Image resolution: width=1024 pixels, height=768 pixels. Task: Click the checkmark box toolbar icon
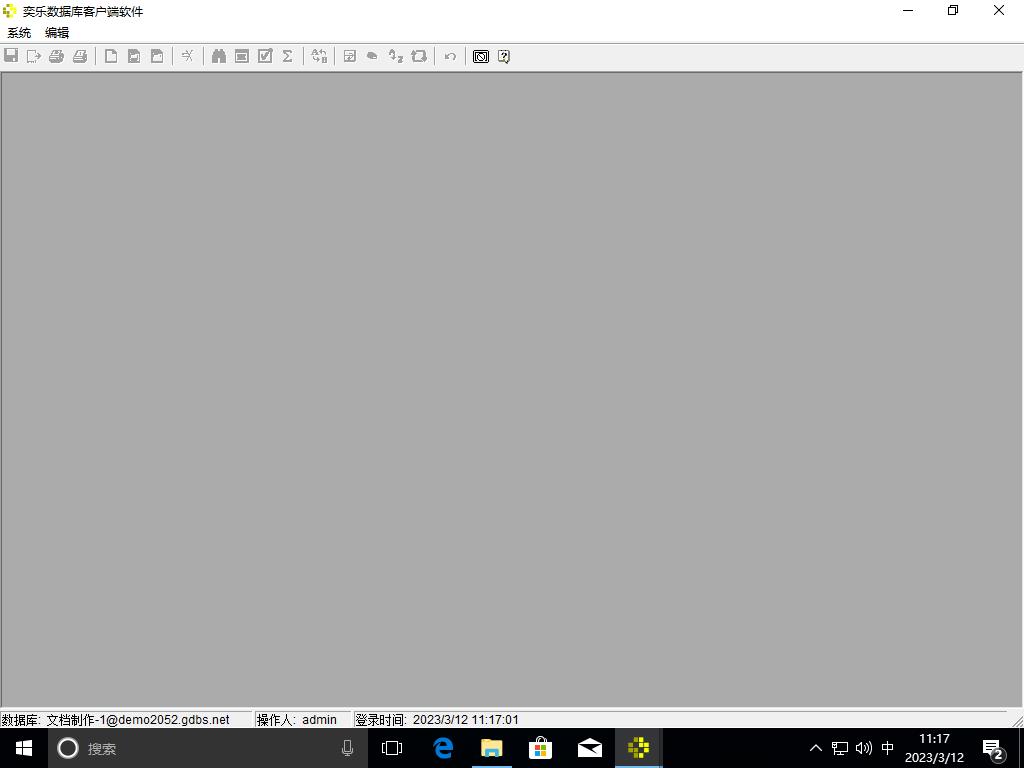265,56
